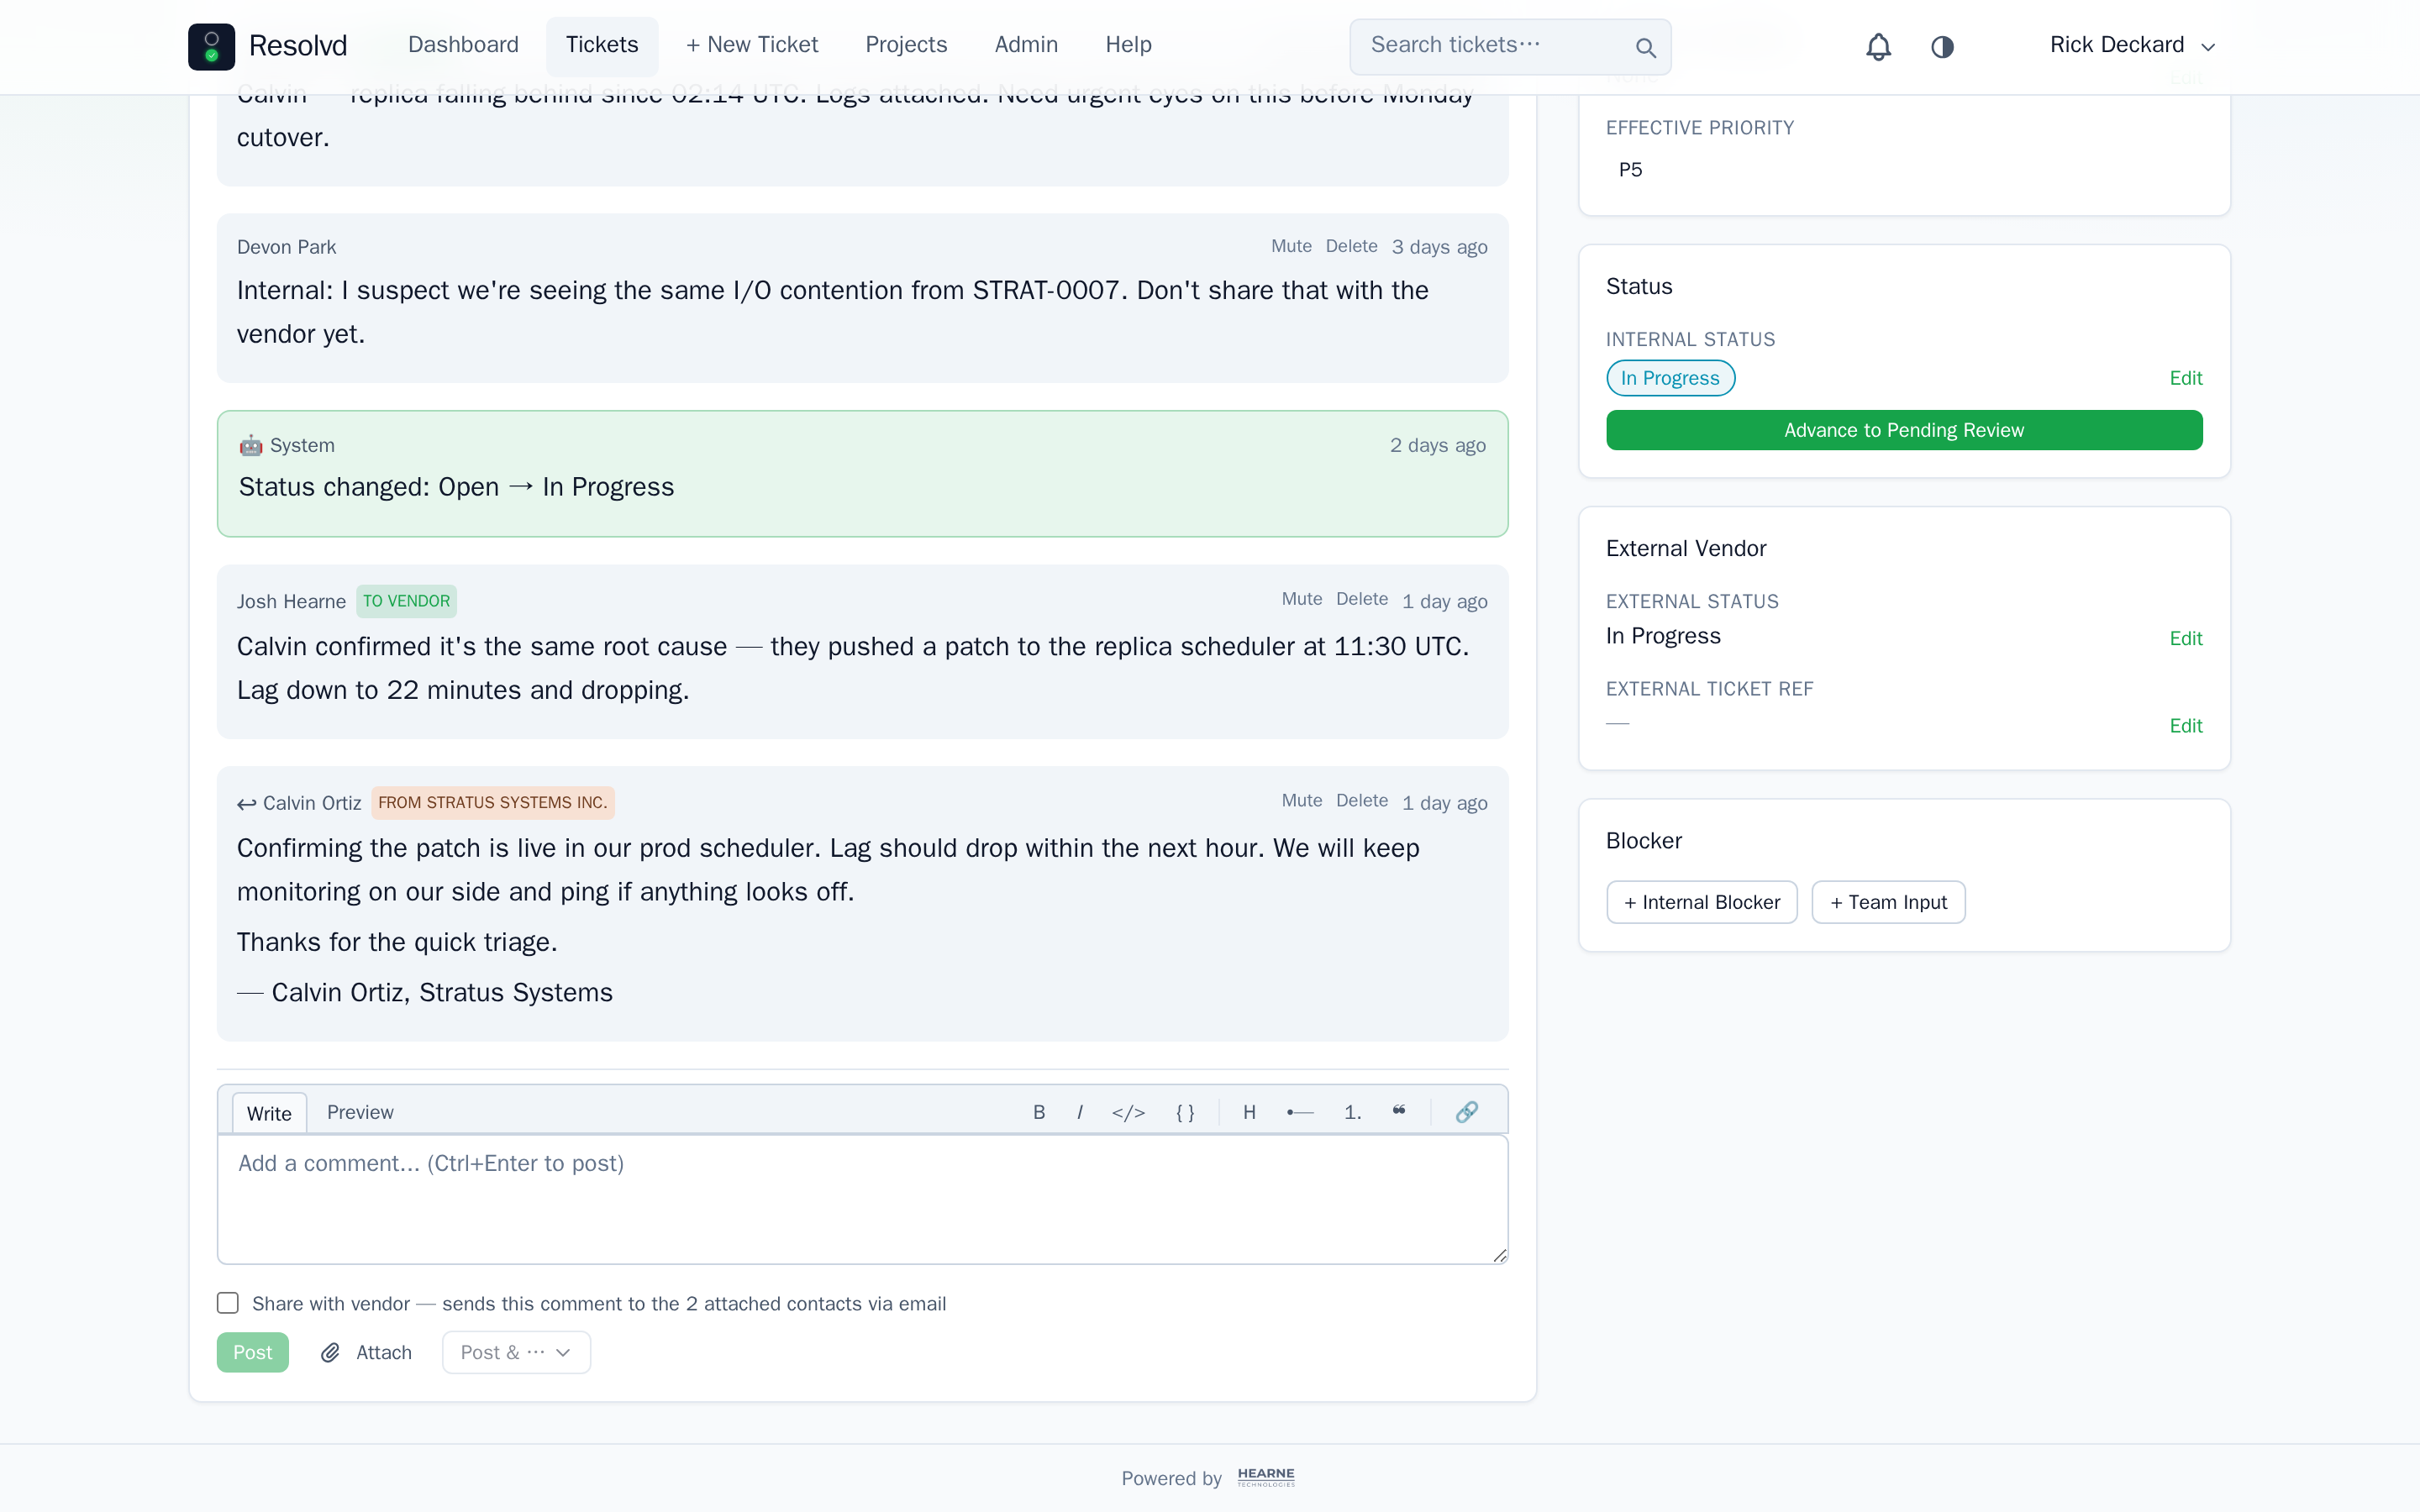Screen dimensions: 2420x1512
Task: Click the '2 days ago' timestamp
Action: click(x=1437, y=446)
